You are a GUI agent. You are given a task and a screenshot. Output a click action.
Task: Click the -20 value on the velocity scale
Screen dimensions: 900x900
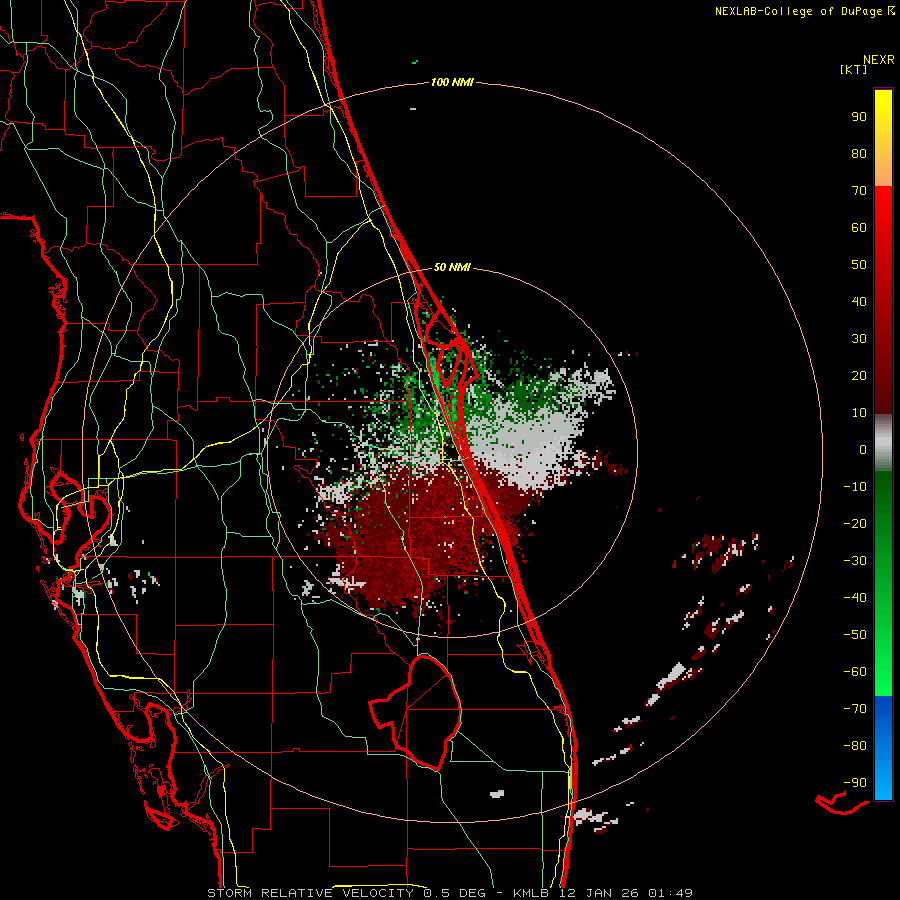(x=855, y=524)
